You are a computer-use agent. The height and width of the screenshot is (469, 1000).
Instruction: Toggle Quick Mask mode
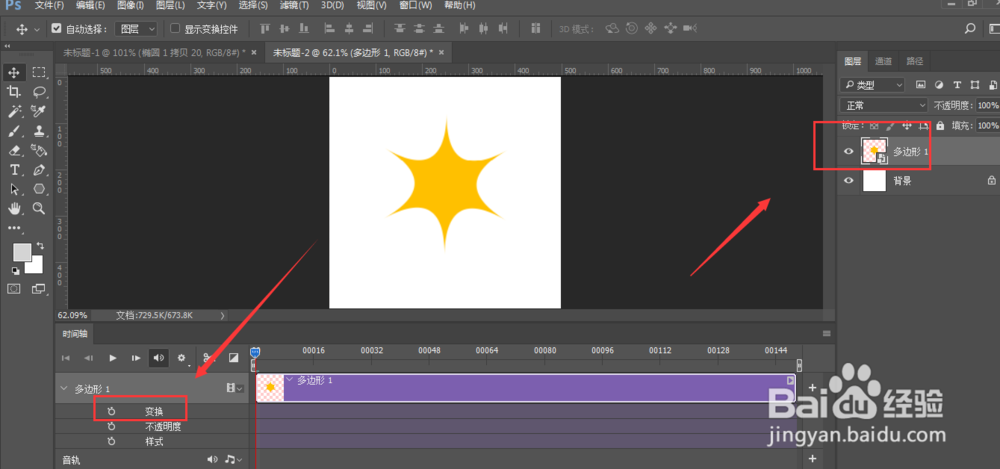coord(13,289)
